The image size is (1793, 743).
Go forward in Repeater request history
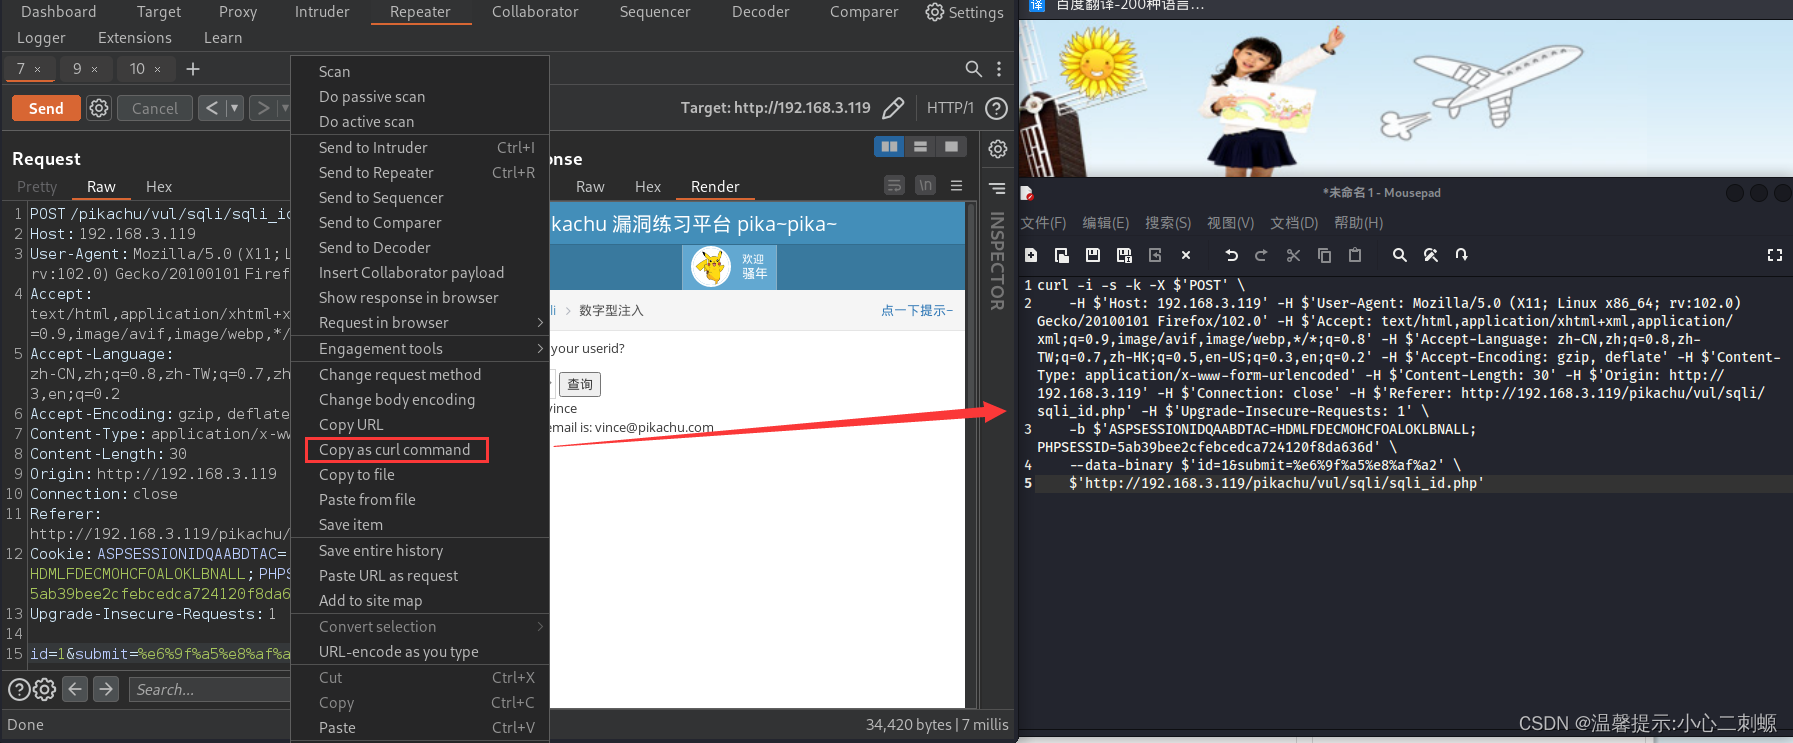click(x=263, y=108)
